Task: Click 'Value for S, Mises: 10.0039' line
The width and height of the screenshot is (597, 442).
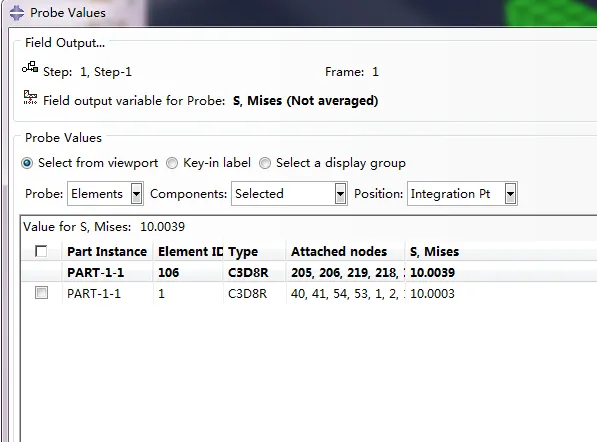Action: tap(104, 227)
